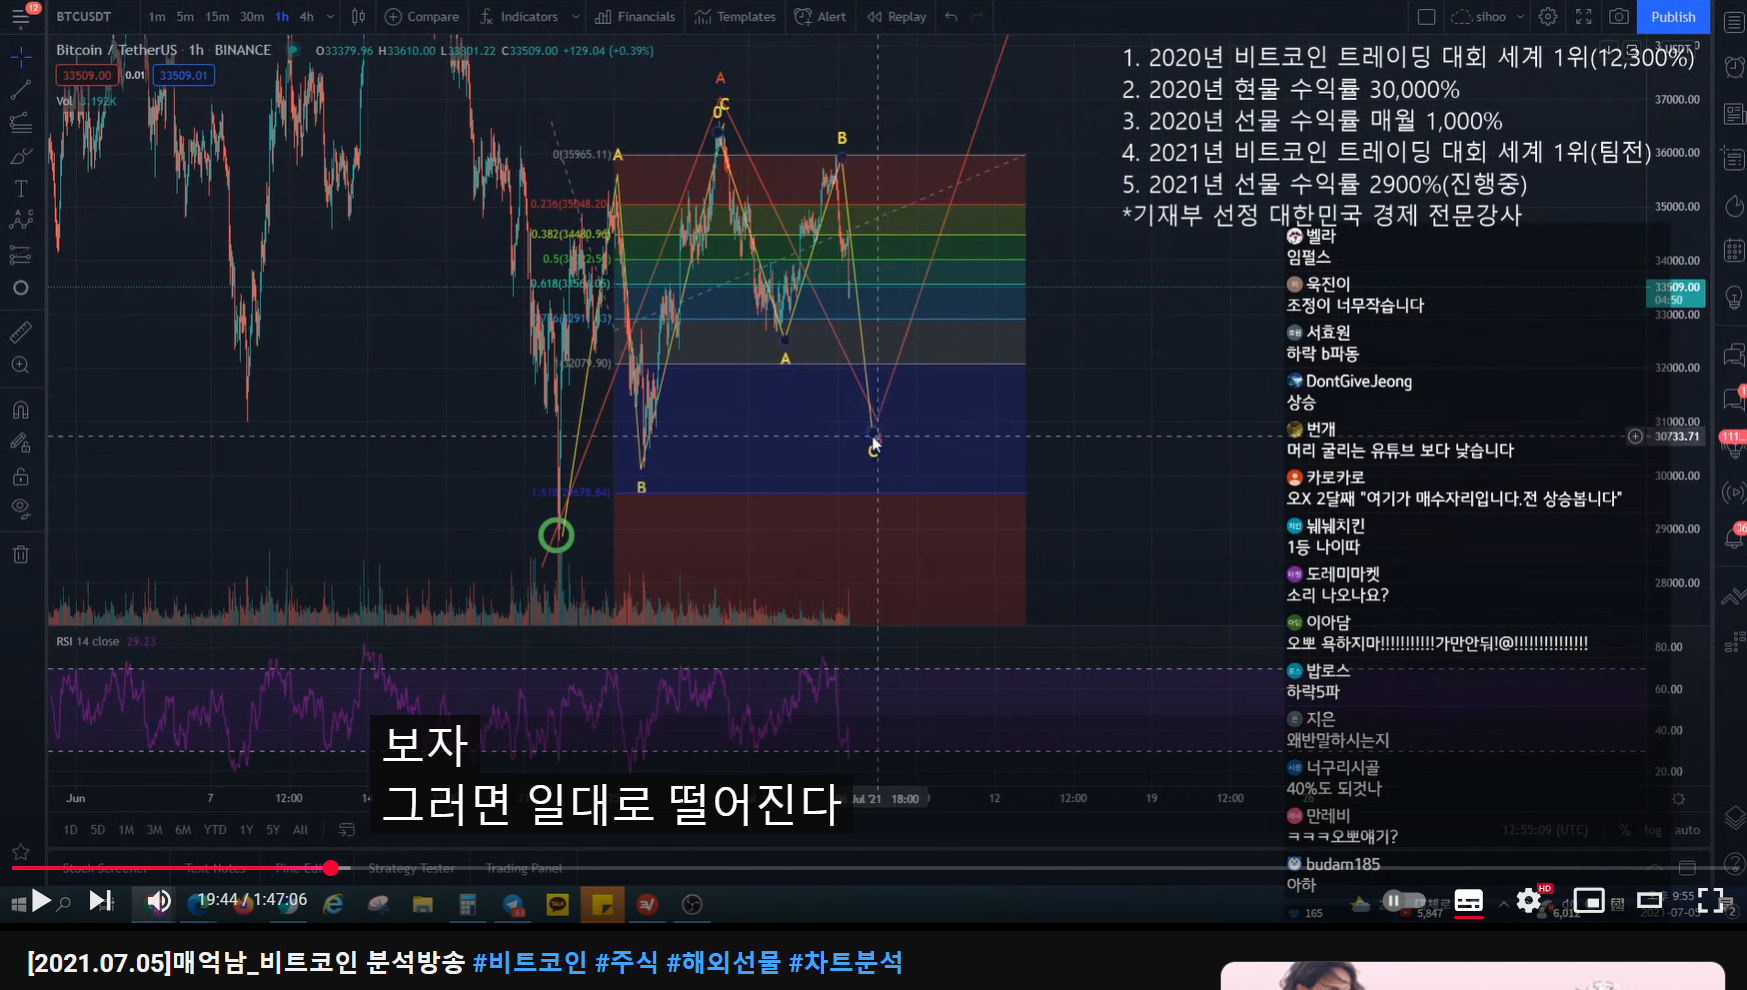
Task: Click the BTCUSDT symbol search field
Action: pyautogui.click(x=84, y=16)
